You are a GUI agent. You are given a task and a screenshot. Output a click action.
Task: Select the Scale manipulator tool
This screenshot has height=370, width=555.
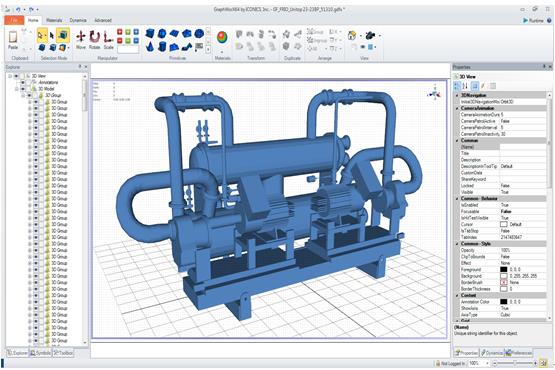[x=108, y=39]
